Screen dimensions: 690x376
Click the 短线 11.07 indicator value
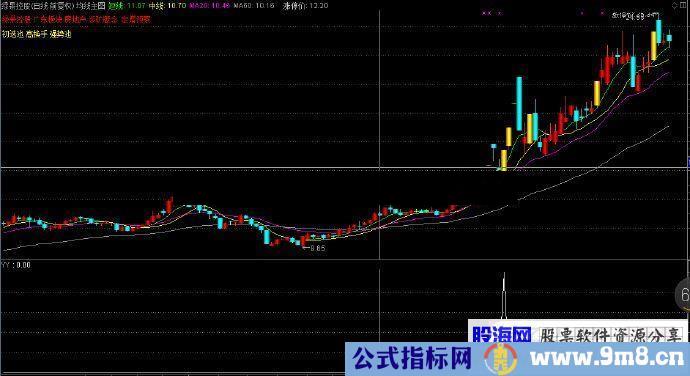pyautogui.click(x=127, y=6)
